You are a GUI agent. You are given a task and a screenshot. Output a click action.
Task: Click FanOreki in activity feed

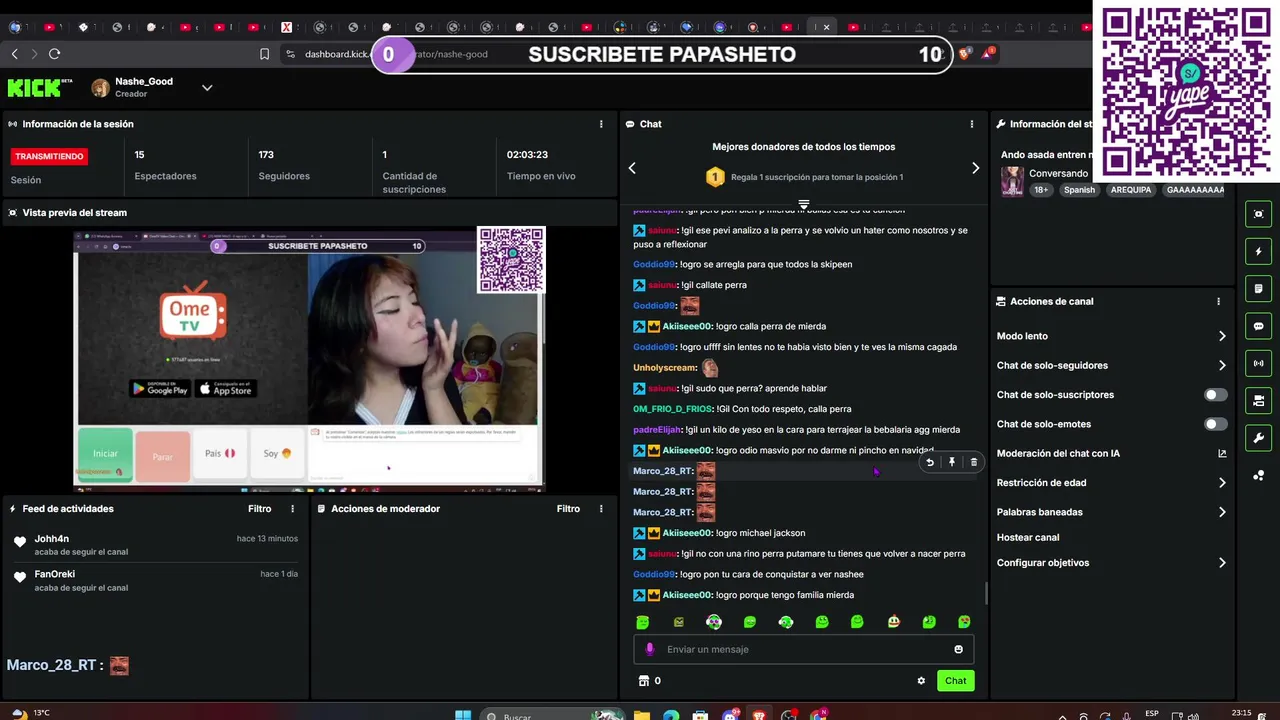pos(55,574)
